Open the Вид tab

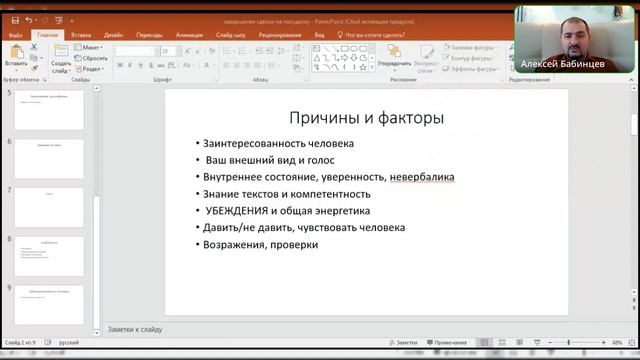320,35
